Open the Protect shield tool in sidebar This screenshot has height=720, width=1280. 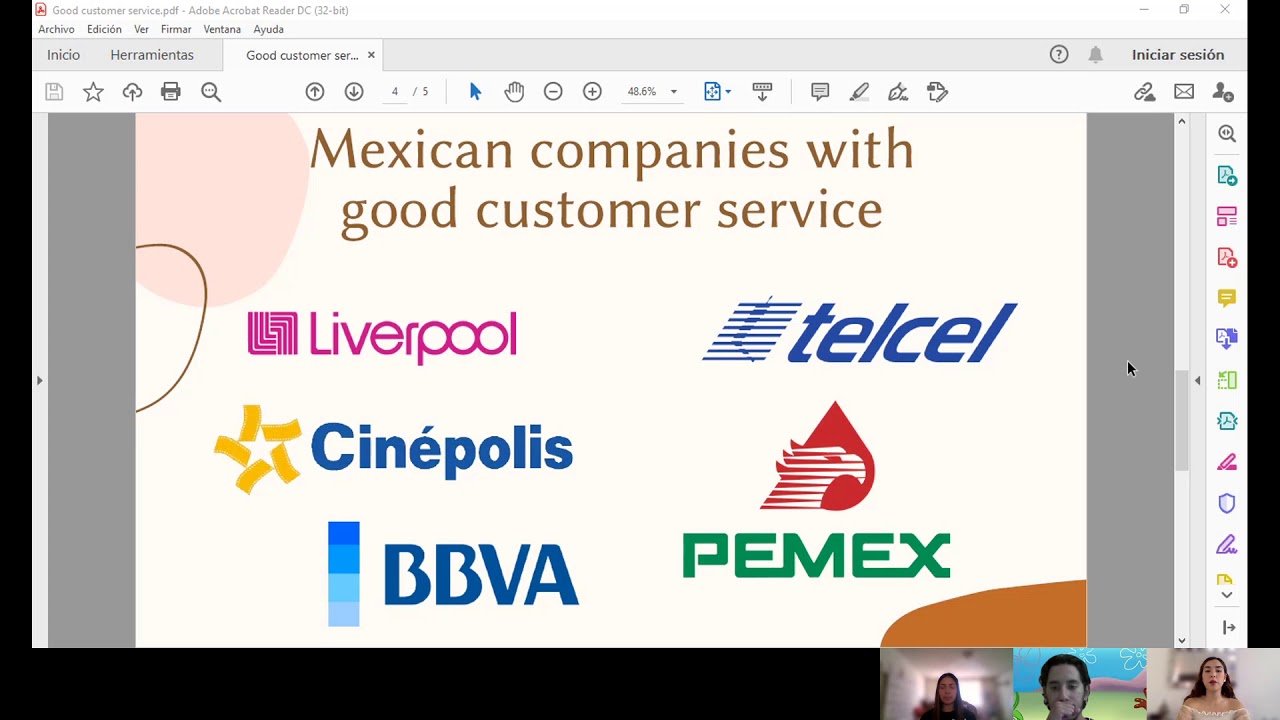(x=1227, y=503)
